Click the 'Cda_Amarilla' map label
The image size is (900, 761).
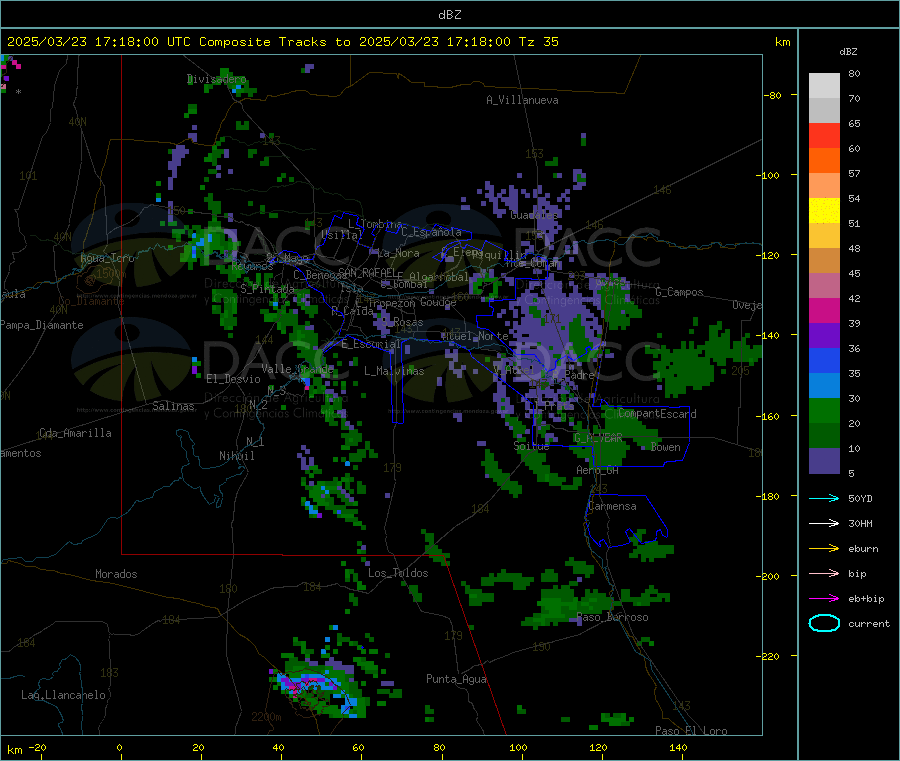[x=75, y=433]
